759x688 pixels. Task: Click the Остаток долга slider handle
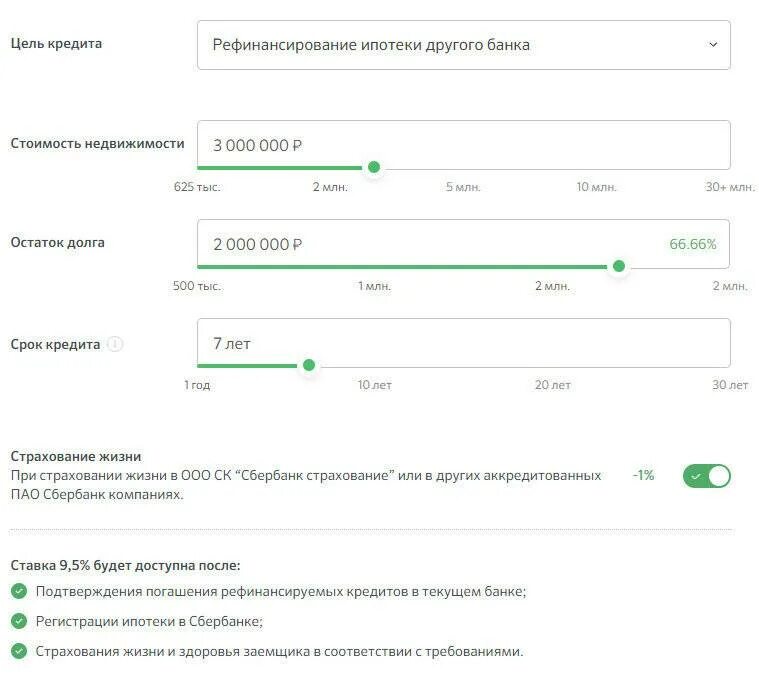click(x=619, y=266)
